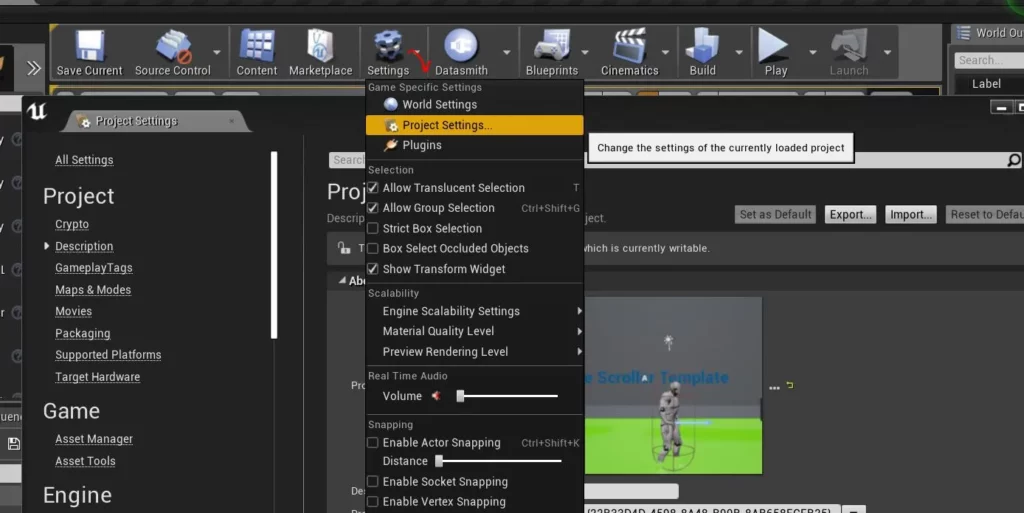Click the Plugins plug icon

pyautogui.click(x=391, y=145)
